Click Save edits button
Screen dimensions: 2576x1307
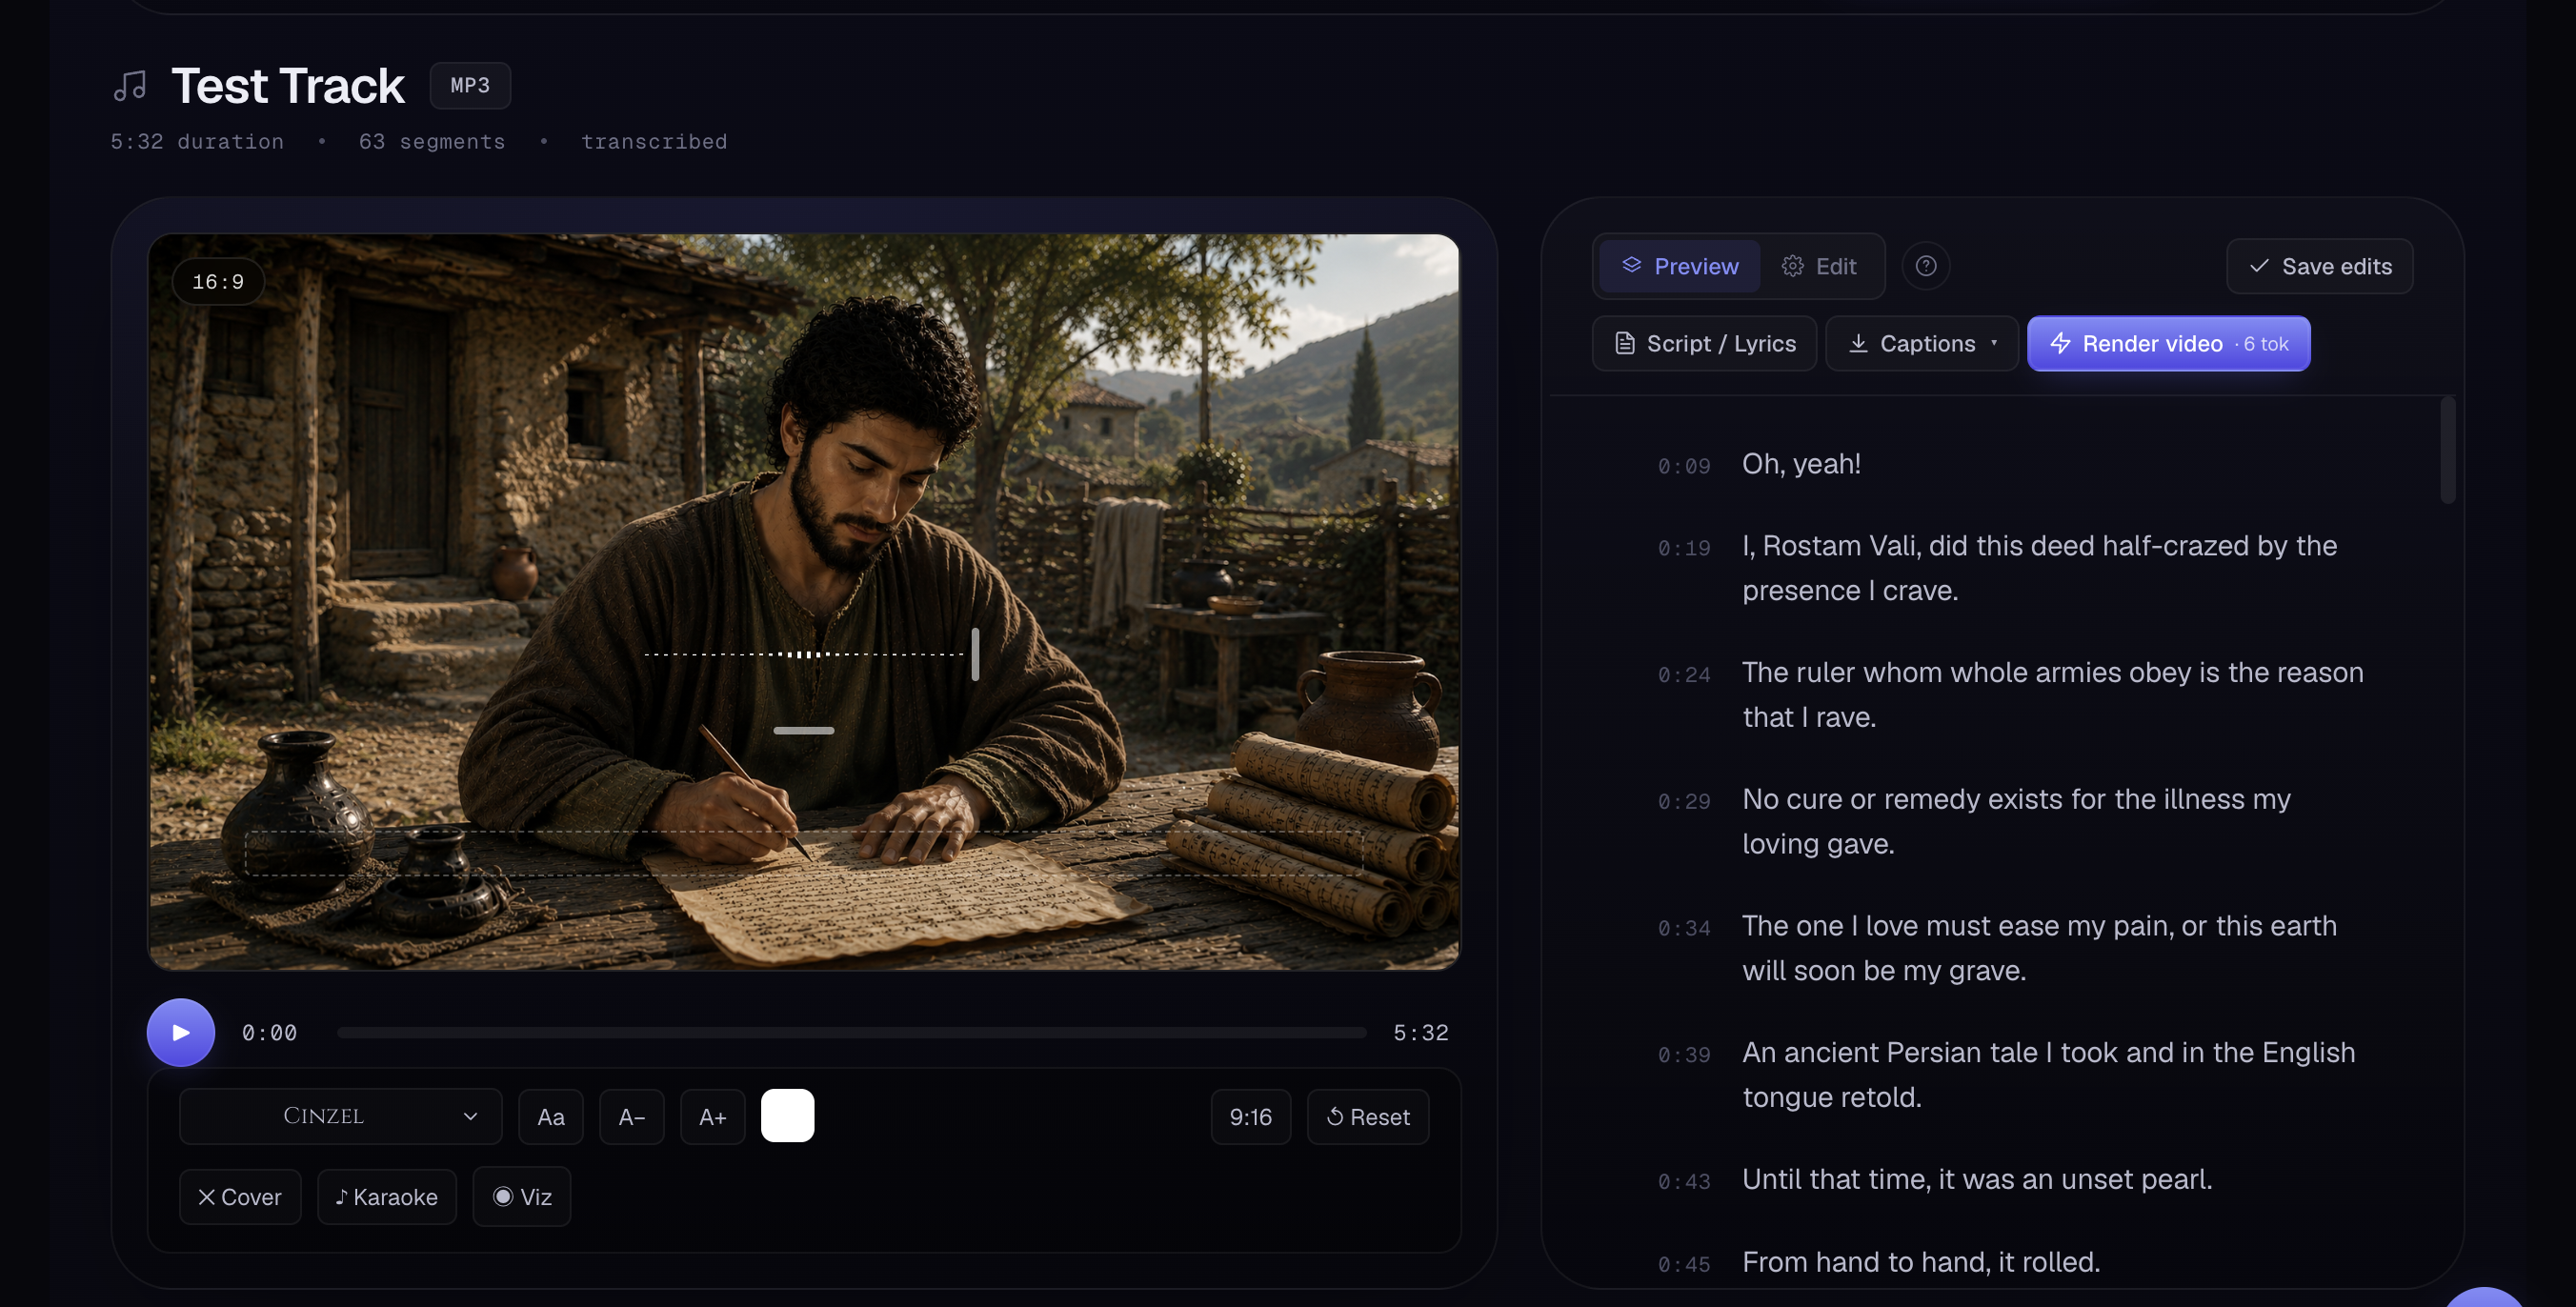tap(2319, 266)
